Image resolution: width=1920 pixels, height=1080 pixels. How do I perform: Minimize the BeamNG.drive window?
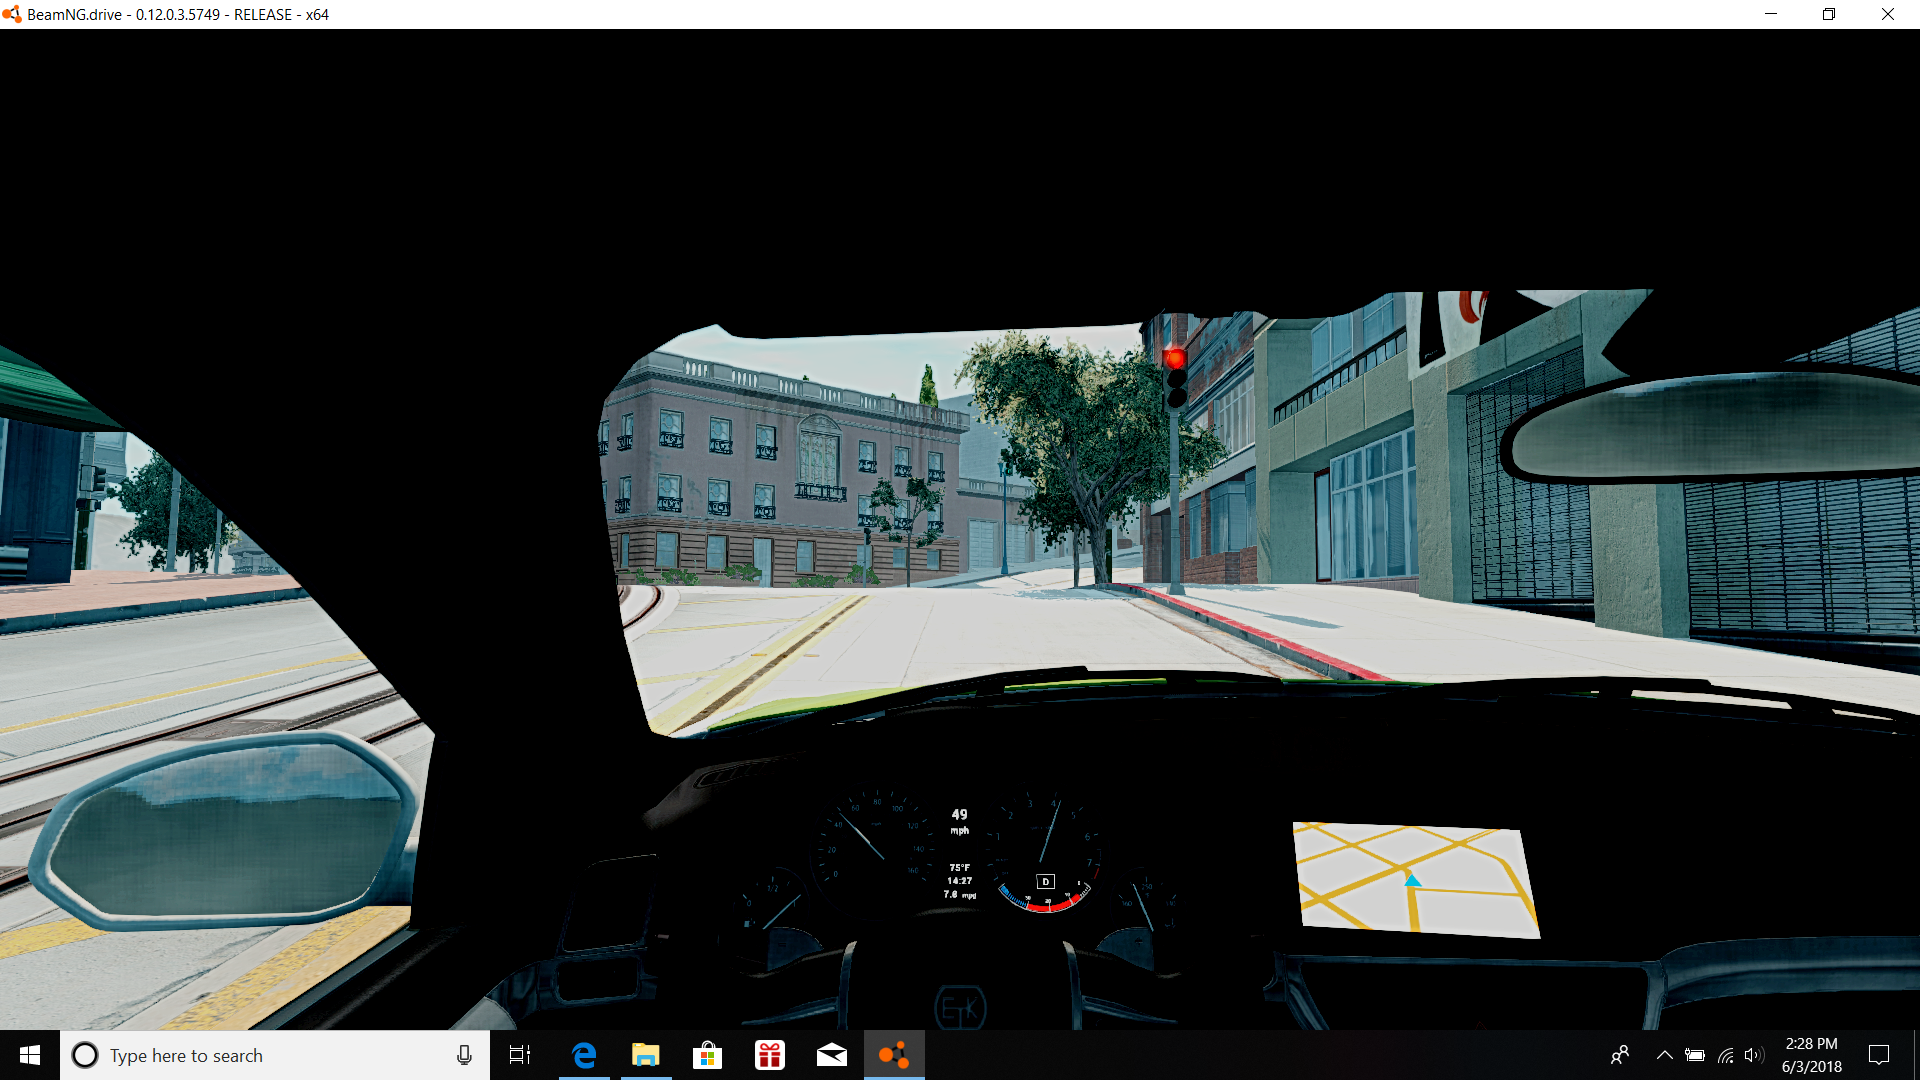click(1771, 14)
